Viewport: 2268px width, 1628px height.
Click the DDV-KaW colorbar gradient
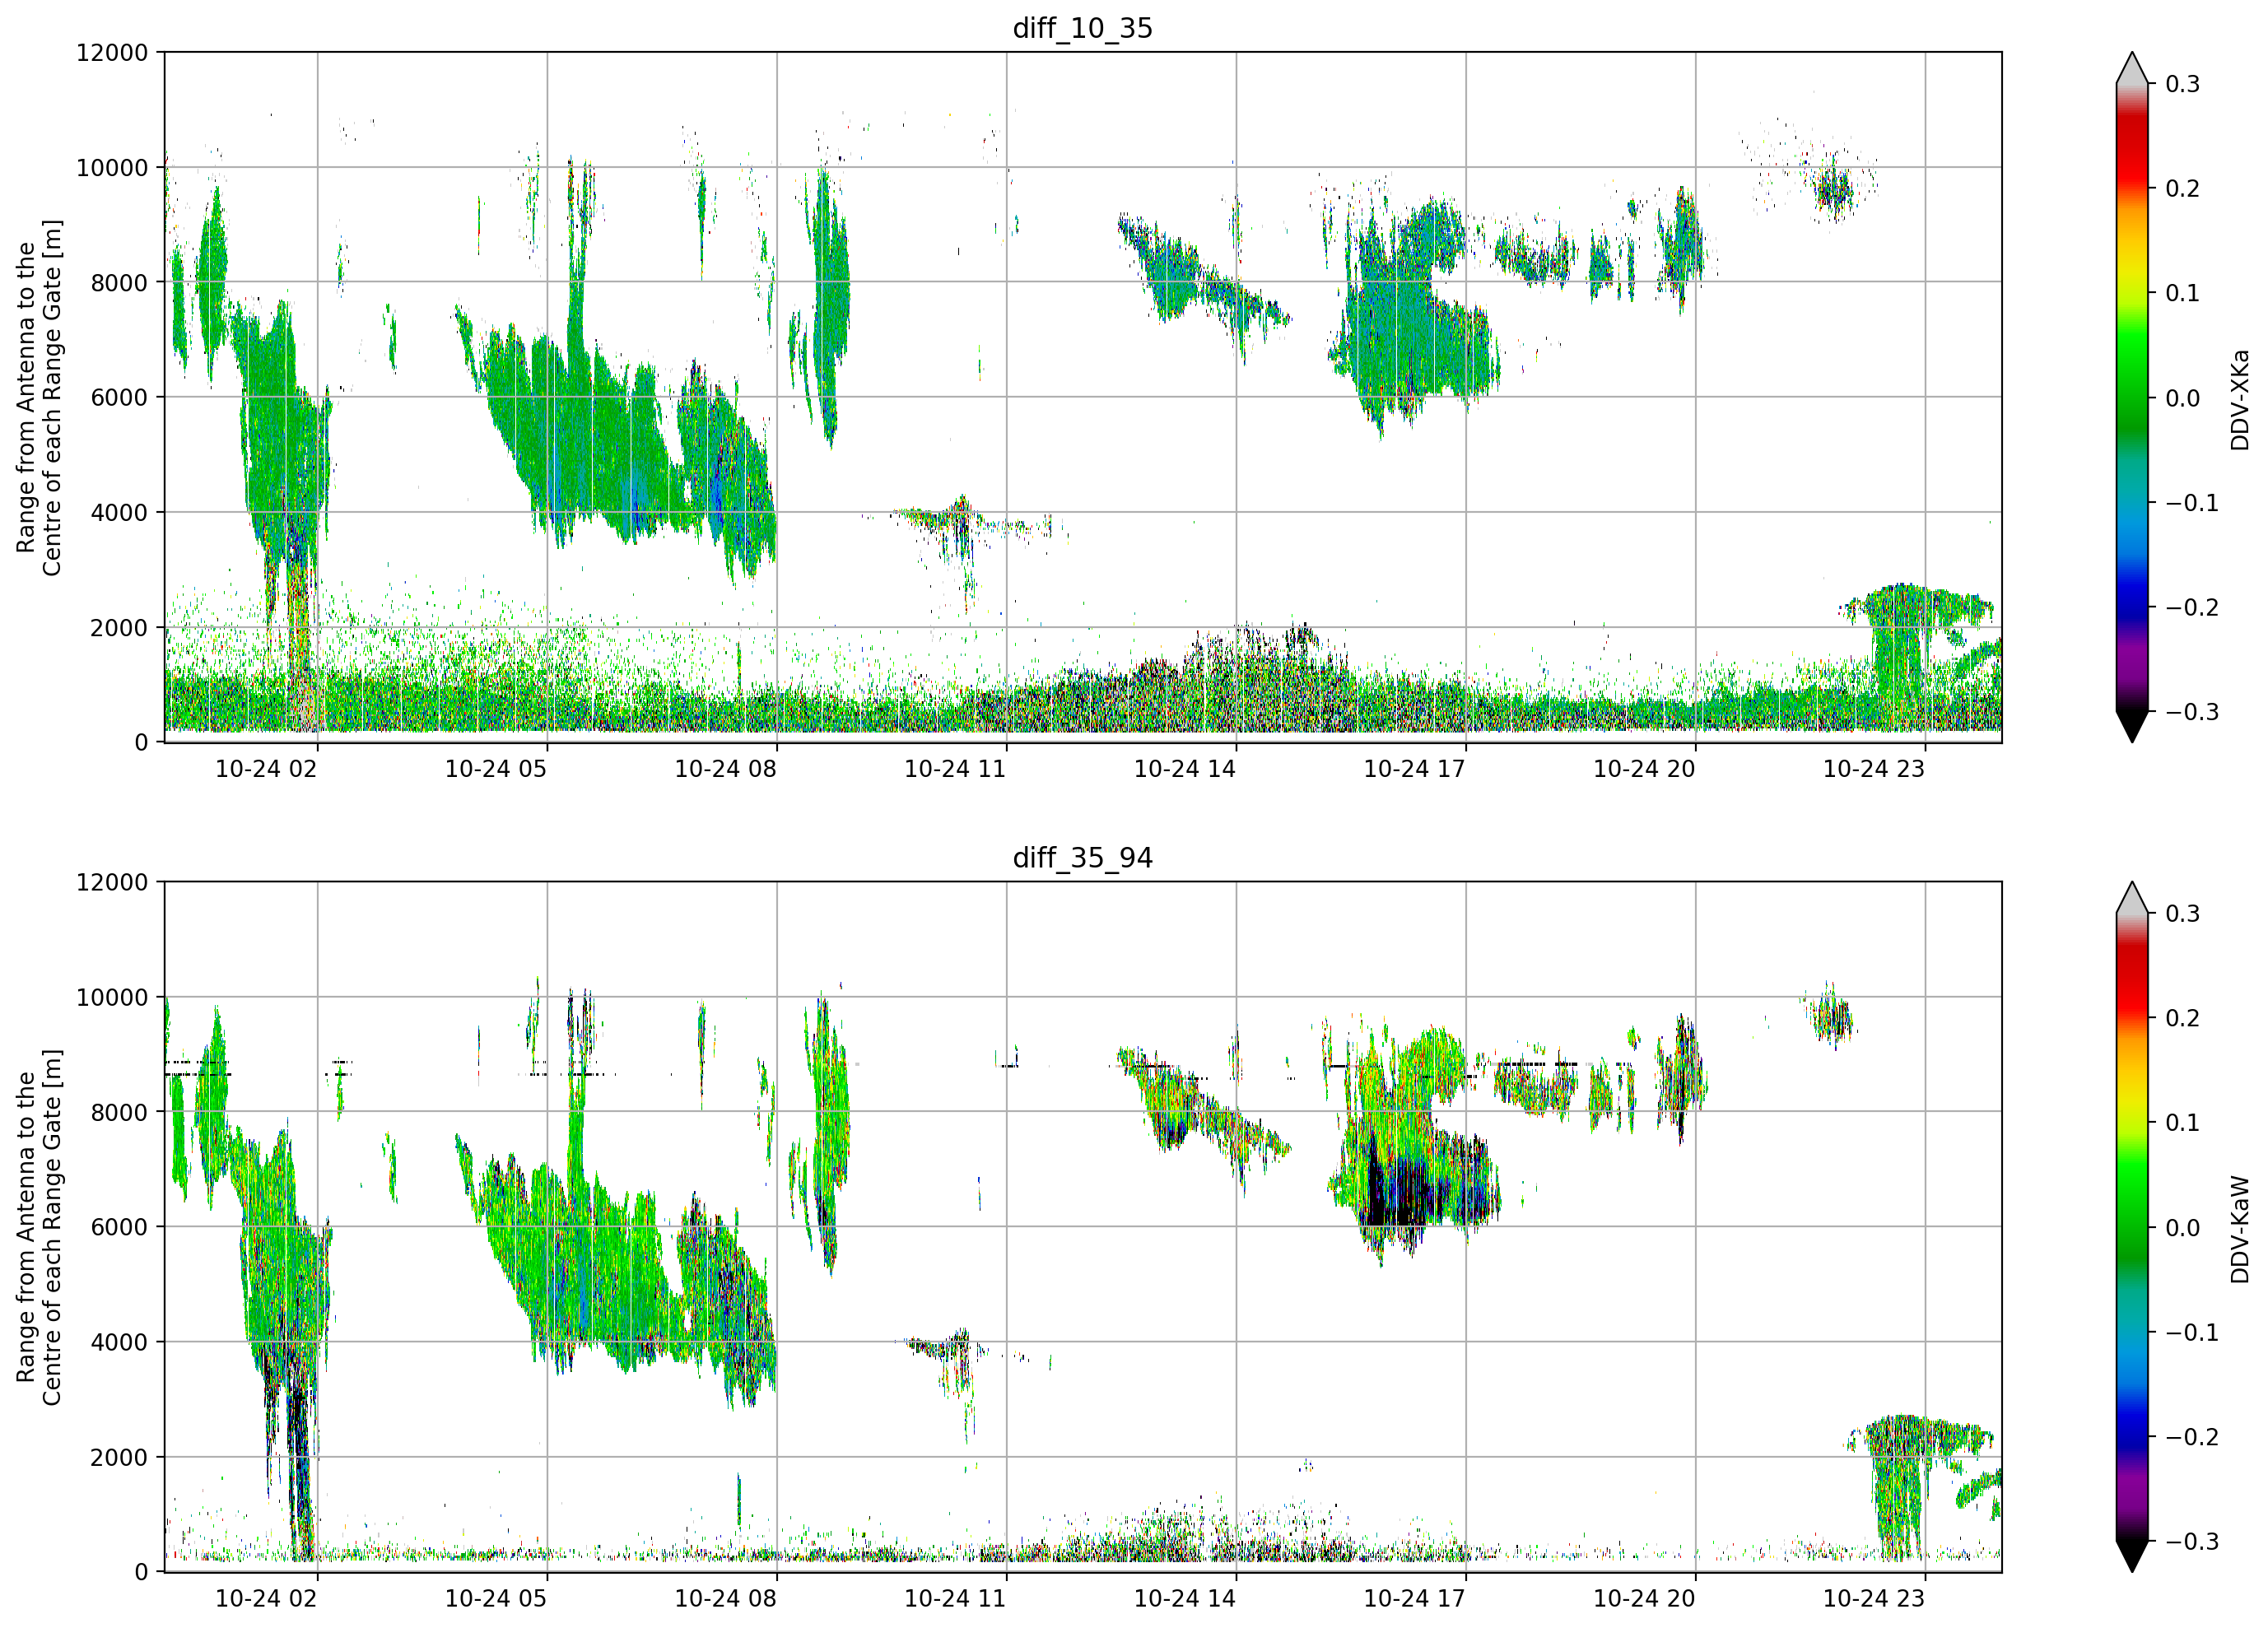tap(2132, 1227)
